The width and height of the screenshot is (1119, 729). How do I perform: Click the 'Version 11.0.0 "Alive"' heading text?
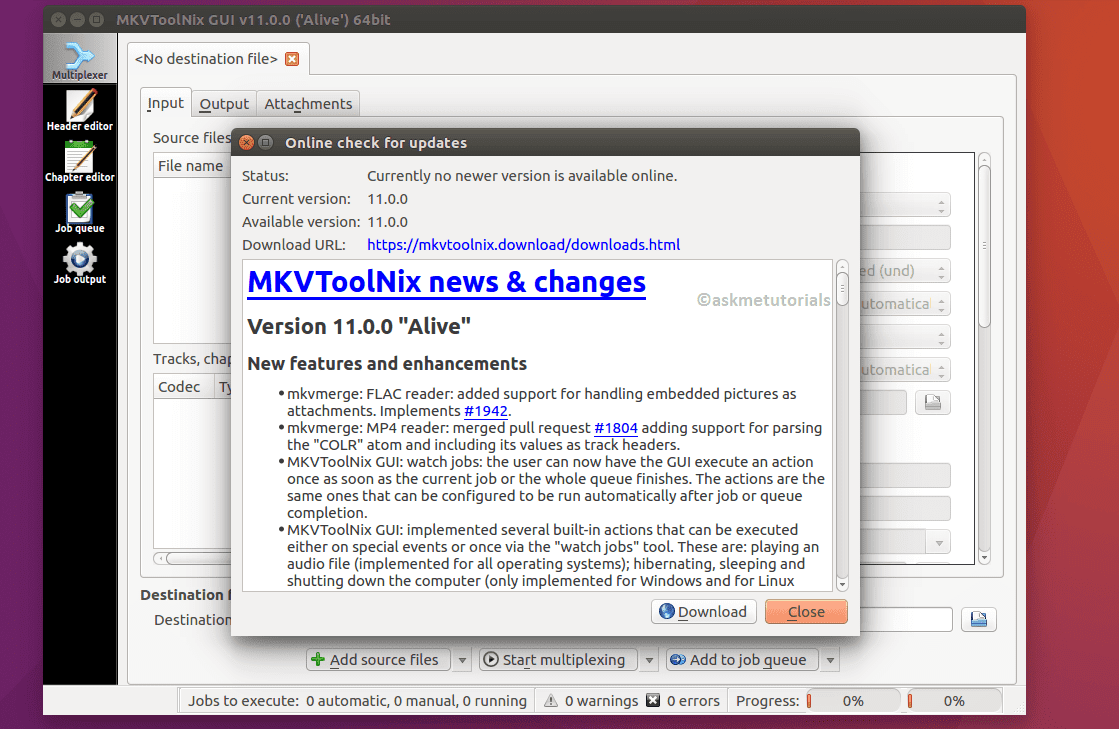(x=359, y=326)
